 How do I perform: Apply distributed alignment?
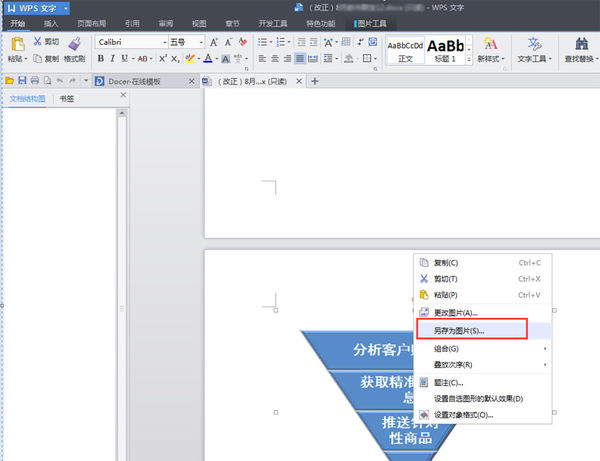[x=313, y=59]
